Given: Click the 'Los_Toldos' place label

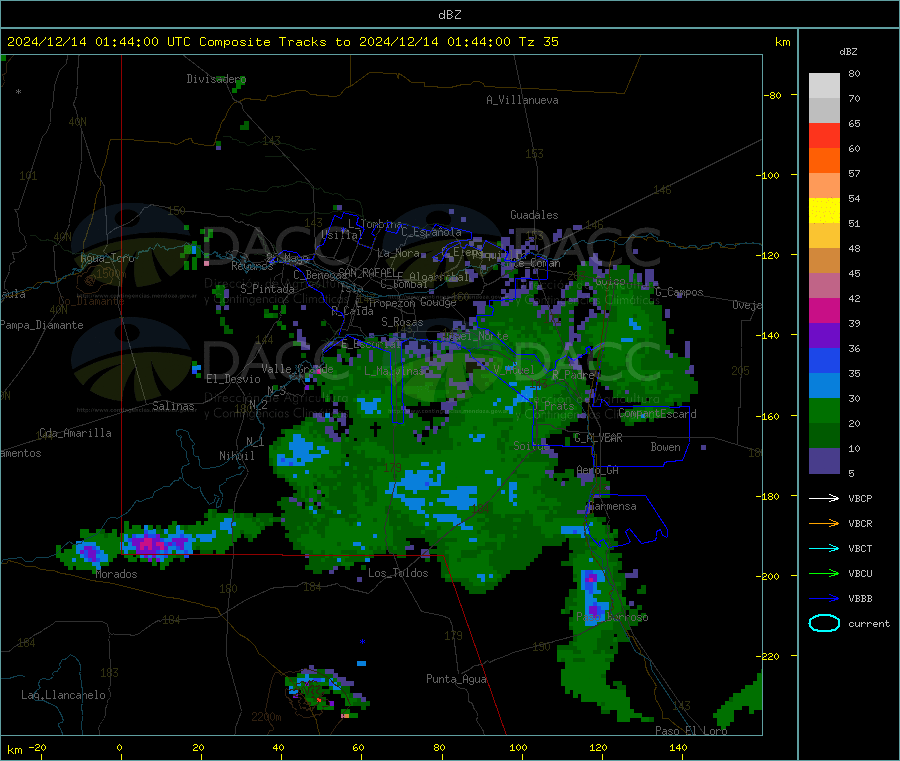Looking at the screenshot, I should [398, 573].
